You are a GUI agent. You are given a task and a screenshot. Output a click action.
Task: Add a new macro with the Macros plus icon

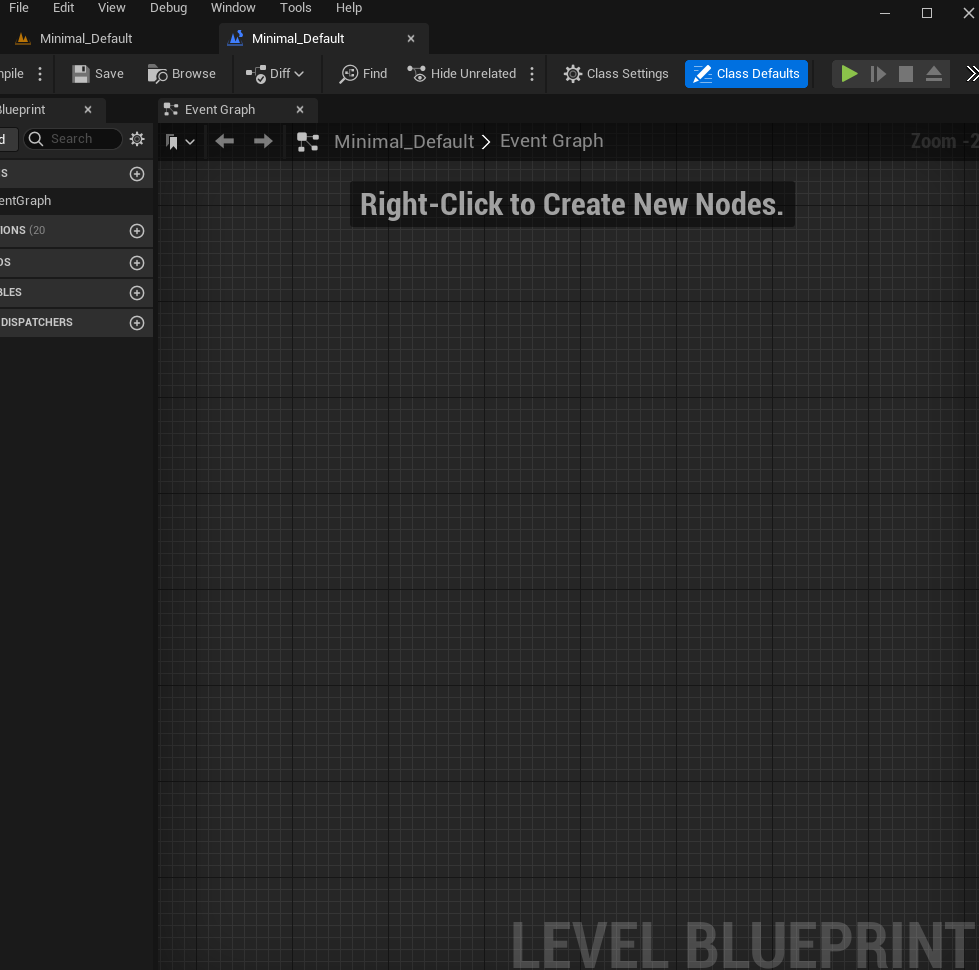pyautogui.click(x=137, y=263)
